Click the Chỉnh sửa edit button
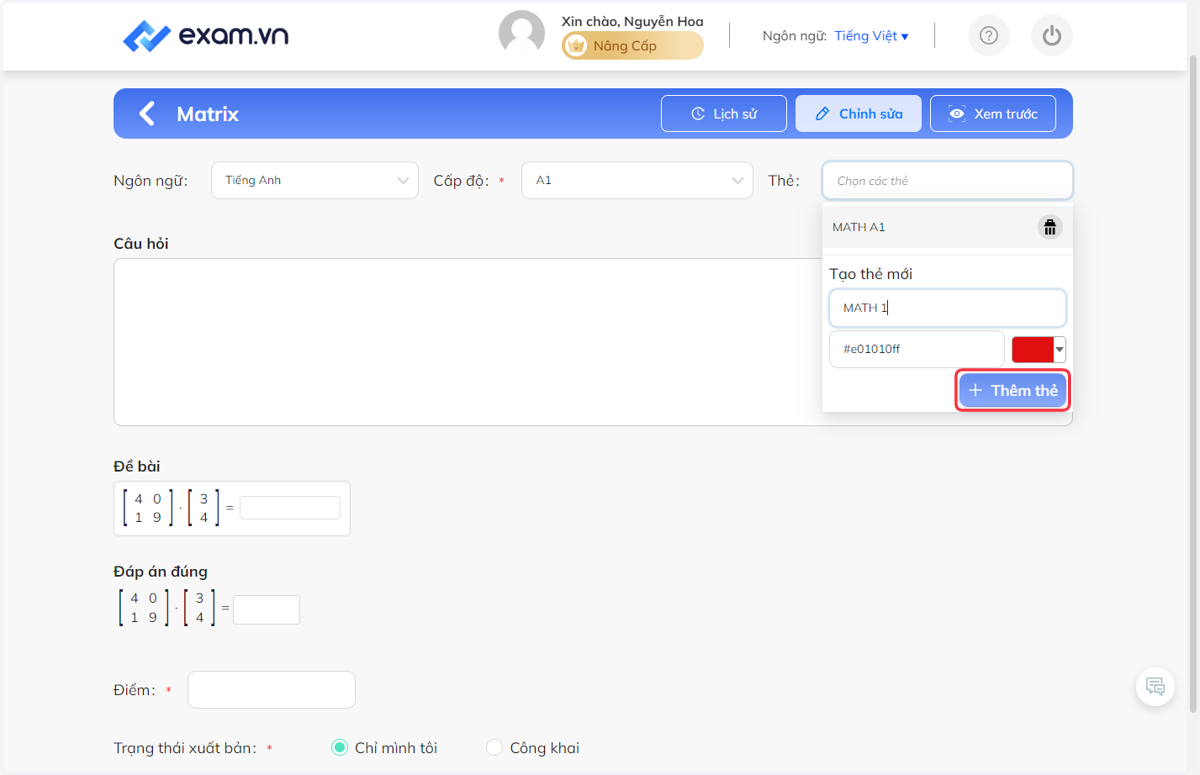Viewport: 1200px width, 775px height. (859, 114)
